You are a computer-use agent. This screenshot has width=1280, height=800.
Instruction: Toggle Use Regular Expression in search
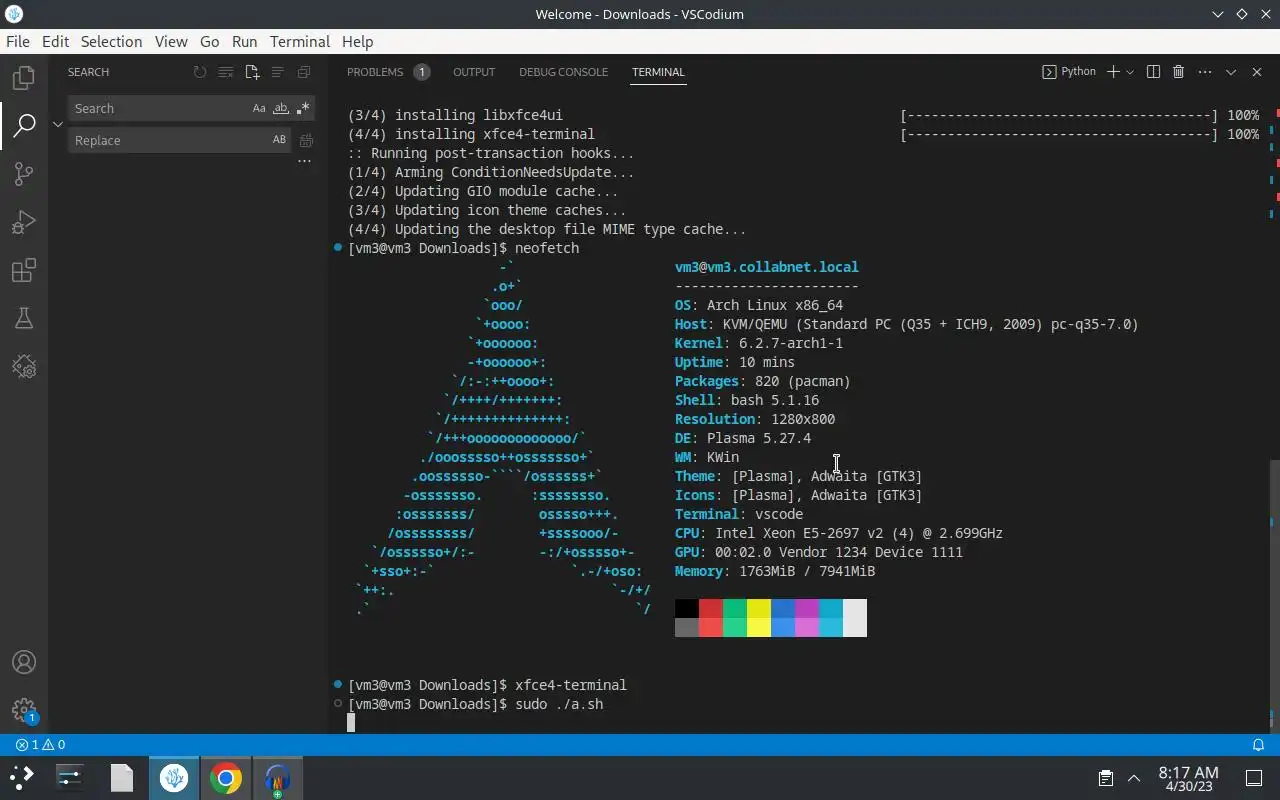303,108
